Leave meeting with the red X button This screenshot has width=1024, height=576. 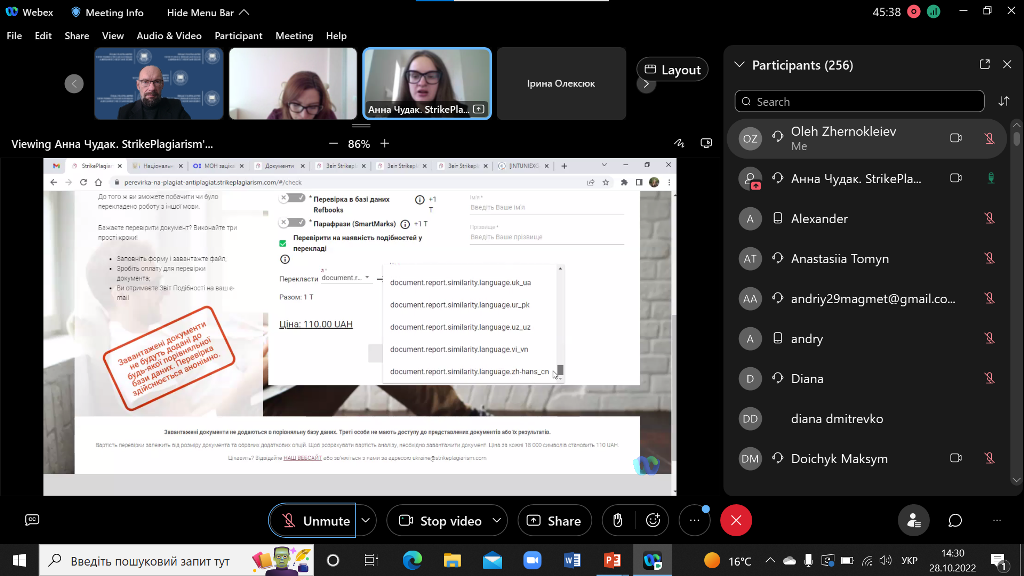[x=736, y=520]
